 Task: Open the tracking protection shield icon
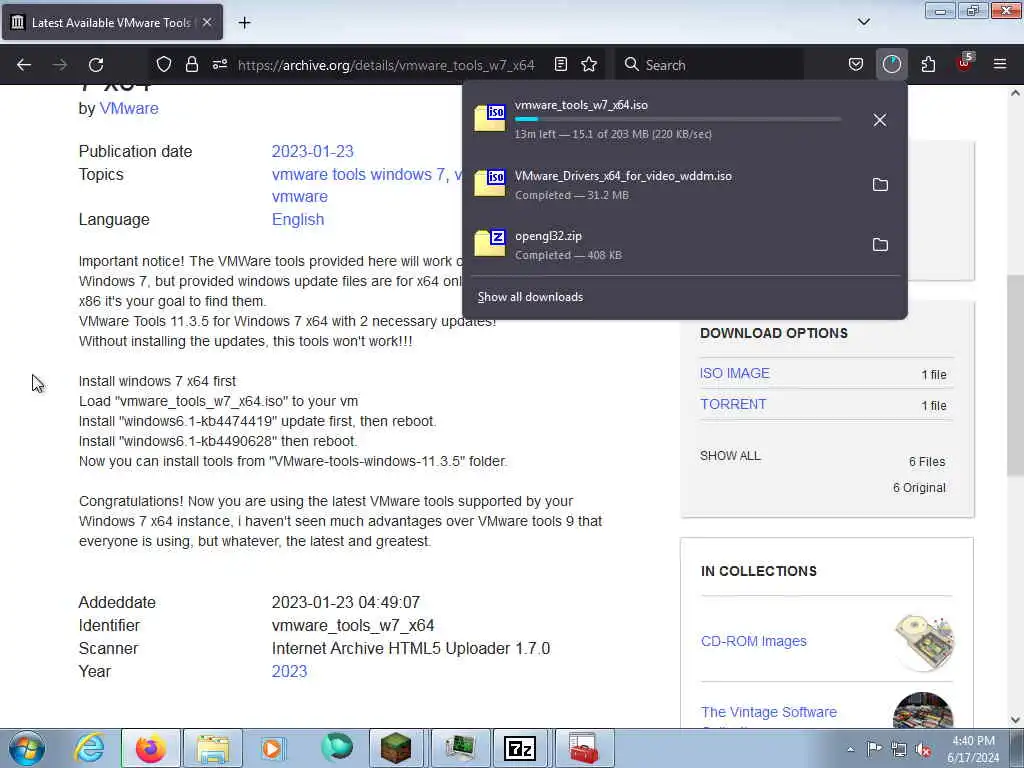[x=164, y=65]
